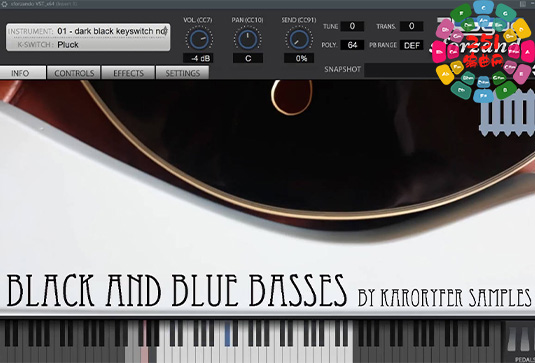The image size is (535, 363).
Task: Switch to the INFO tab
Action: click(x=23, y=73)
